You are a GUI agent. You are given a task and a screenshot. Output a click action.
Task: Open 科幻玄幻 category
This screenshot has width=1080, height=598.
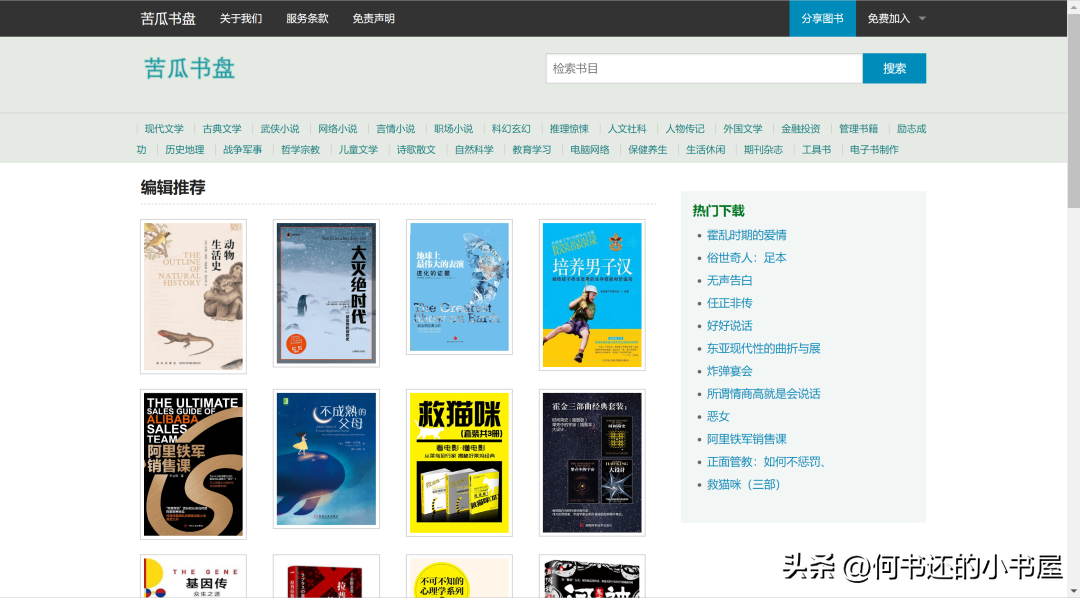pyautogui.click(x=511, y=129)
